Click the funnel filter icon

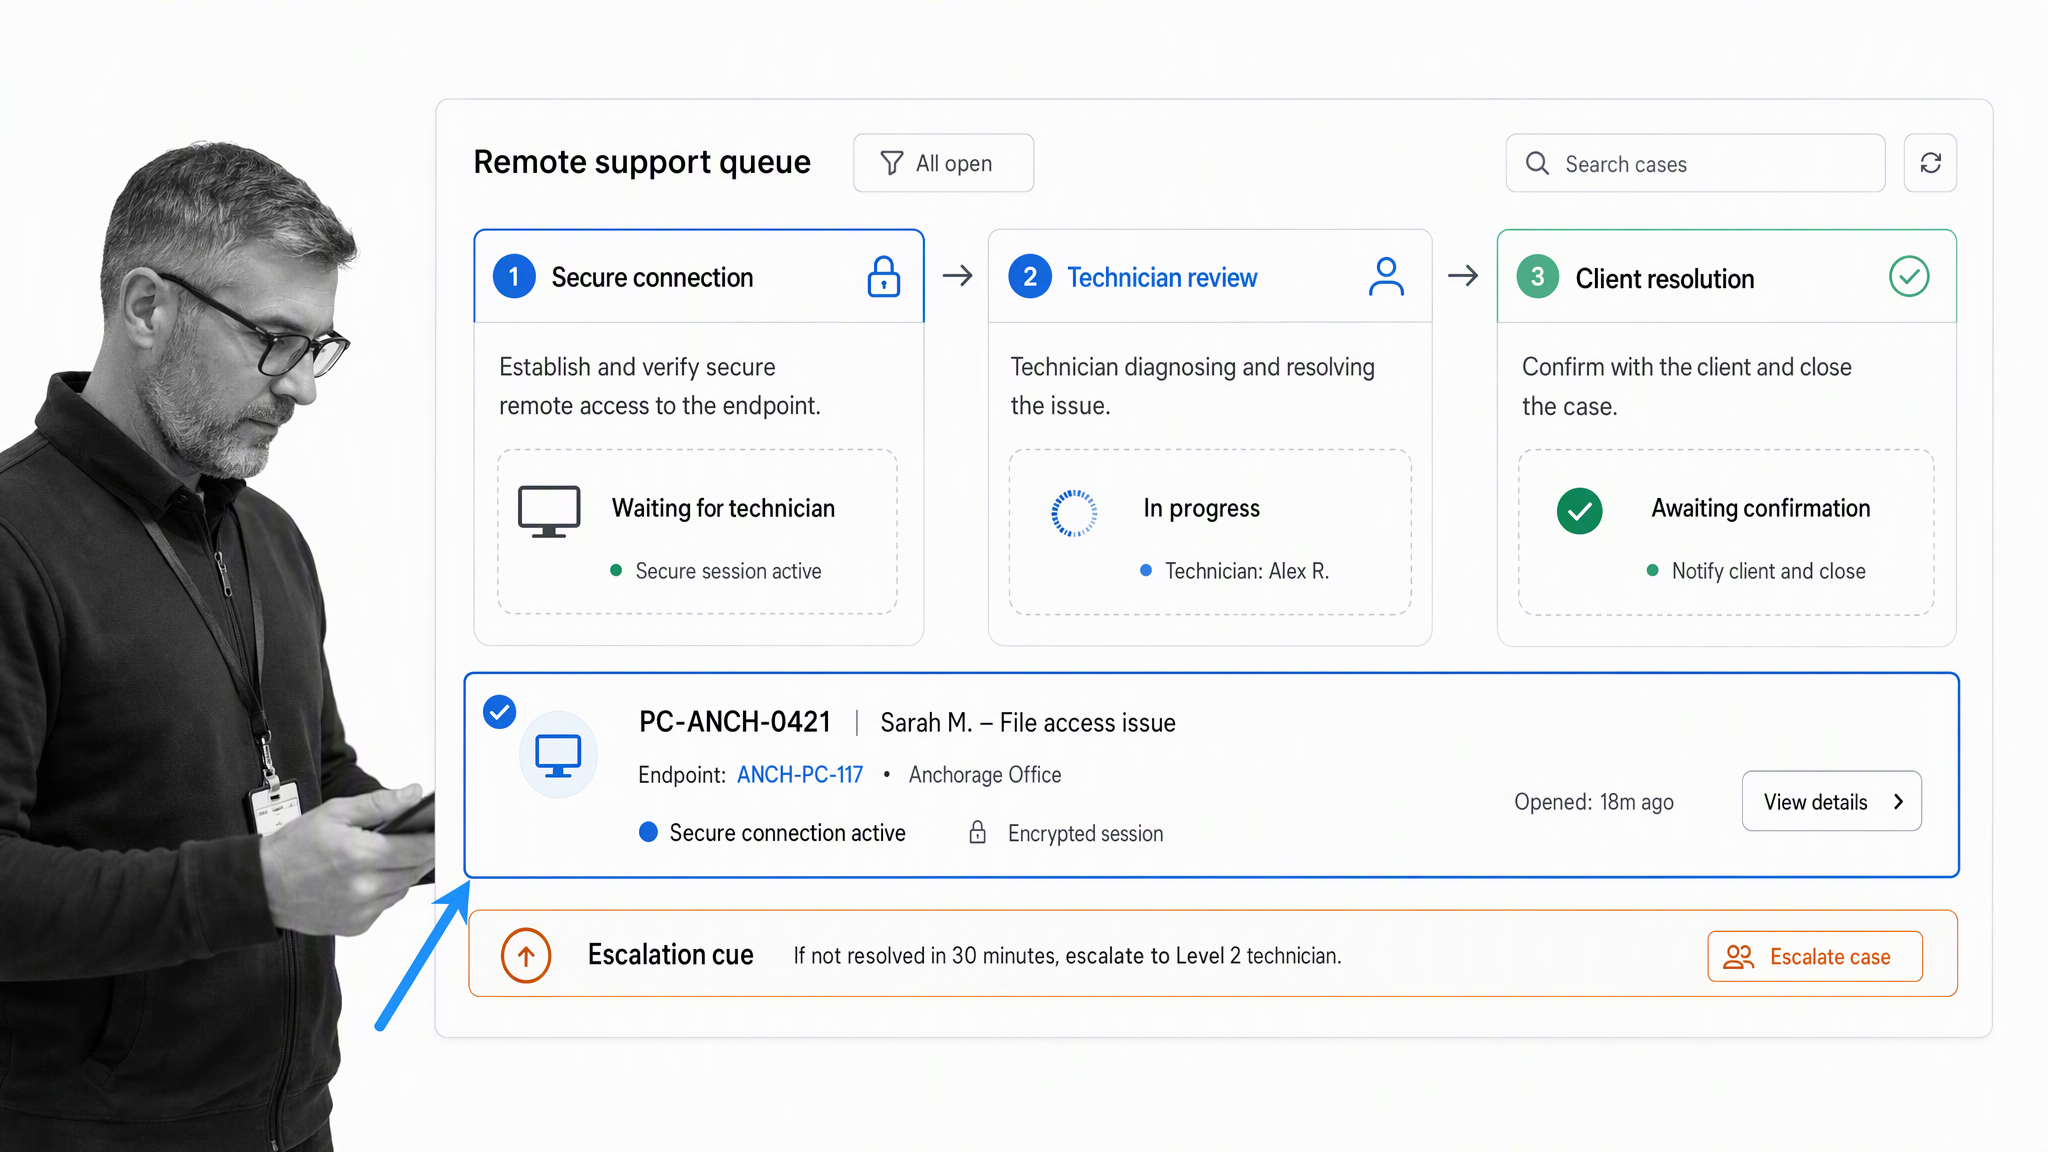891,163
